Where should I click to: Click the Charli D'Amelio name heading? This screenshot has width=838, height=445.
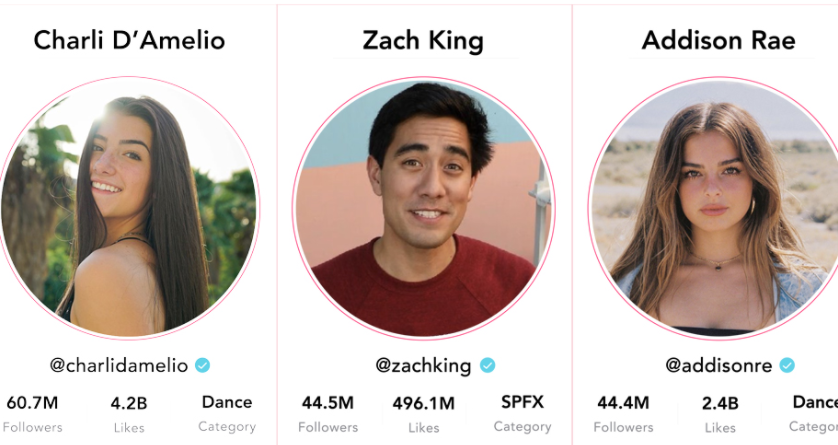click(x=129, y=40)
